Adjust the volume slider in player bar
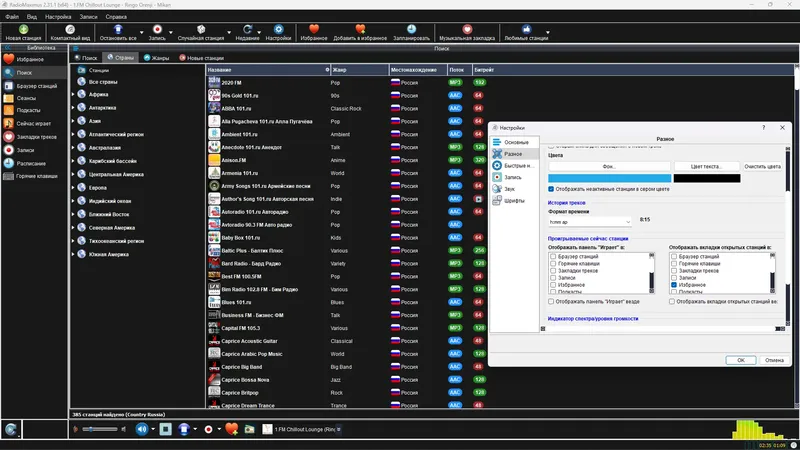 click(x=100, y=429)
